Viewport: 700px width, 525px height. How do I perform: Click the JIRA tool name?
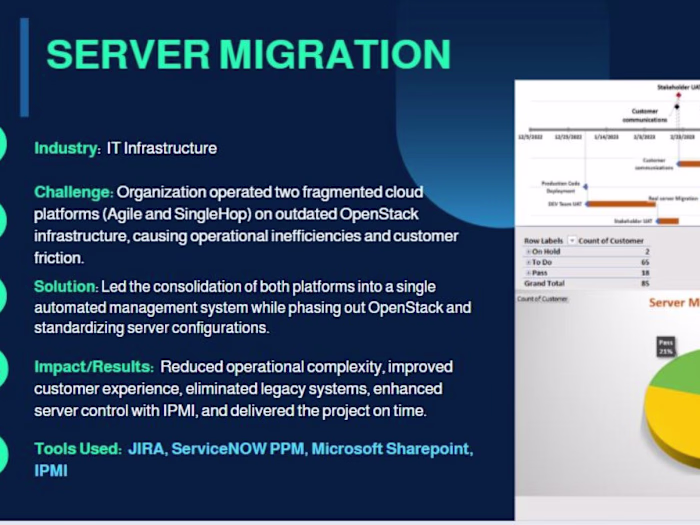point(146,449)
